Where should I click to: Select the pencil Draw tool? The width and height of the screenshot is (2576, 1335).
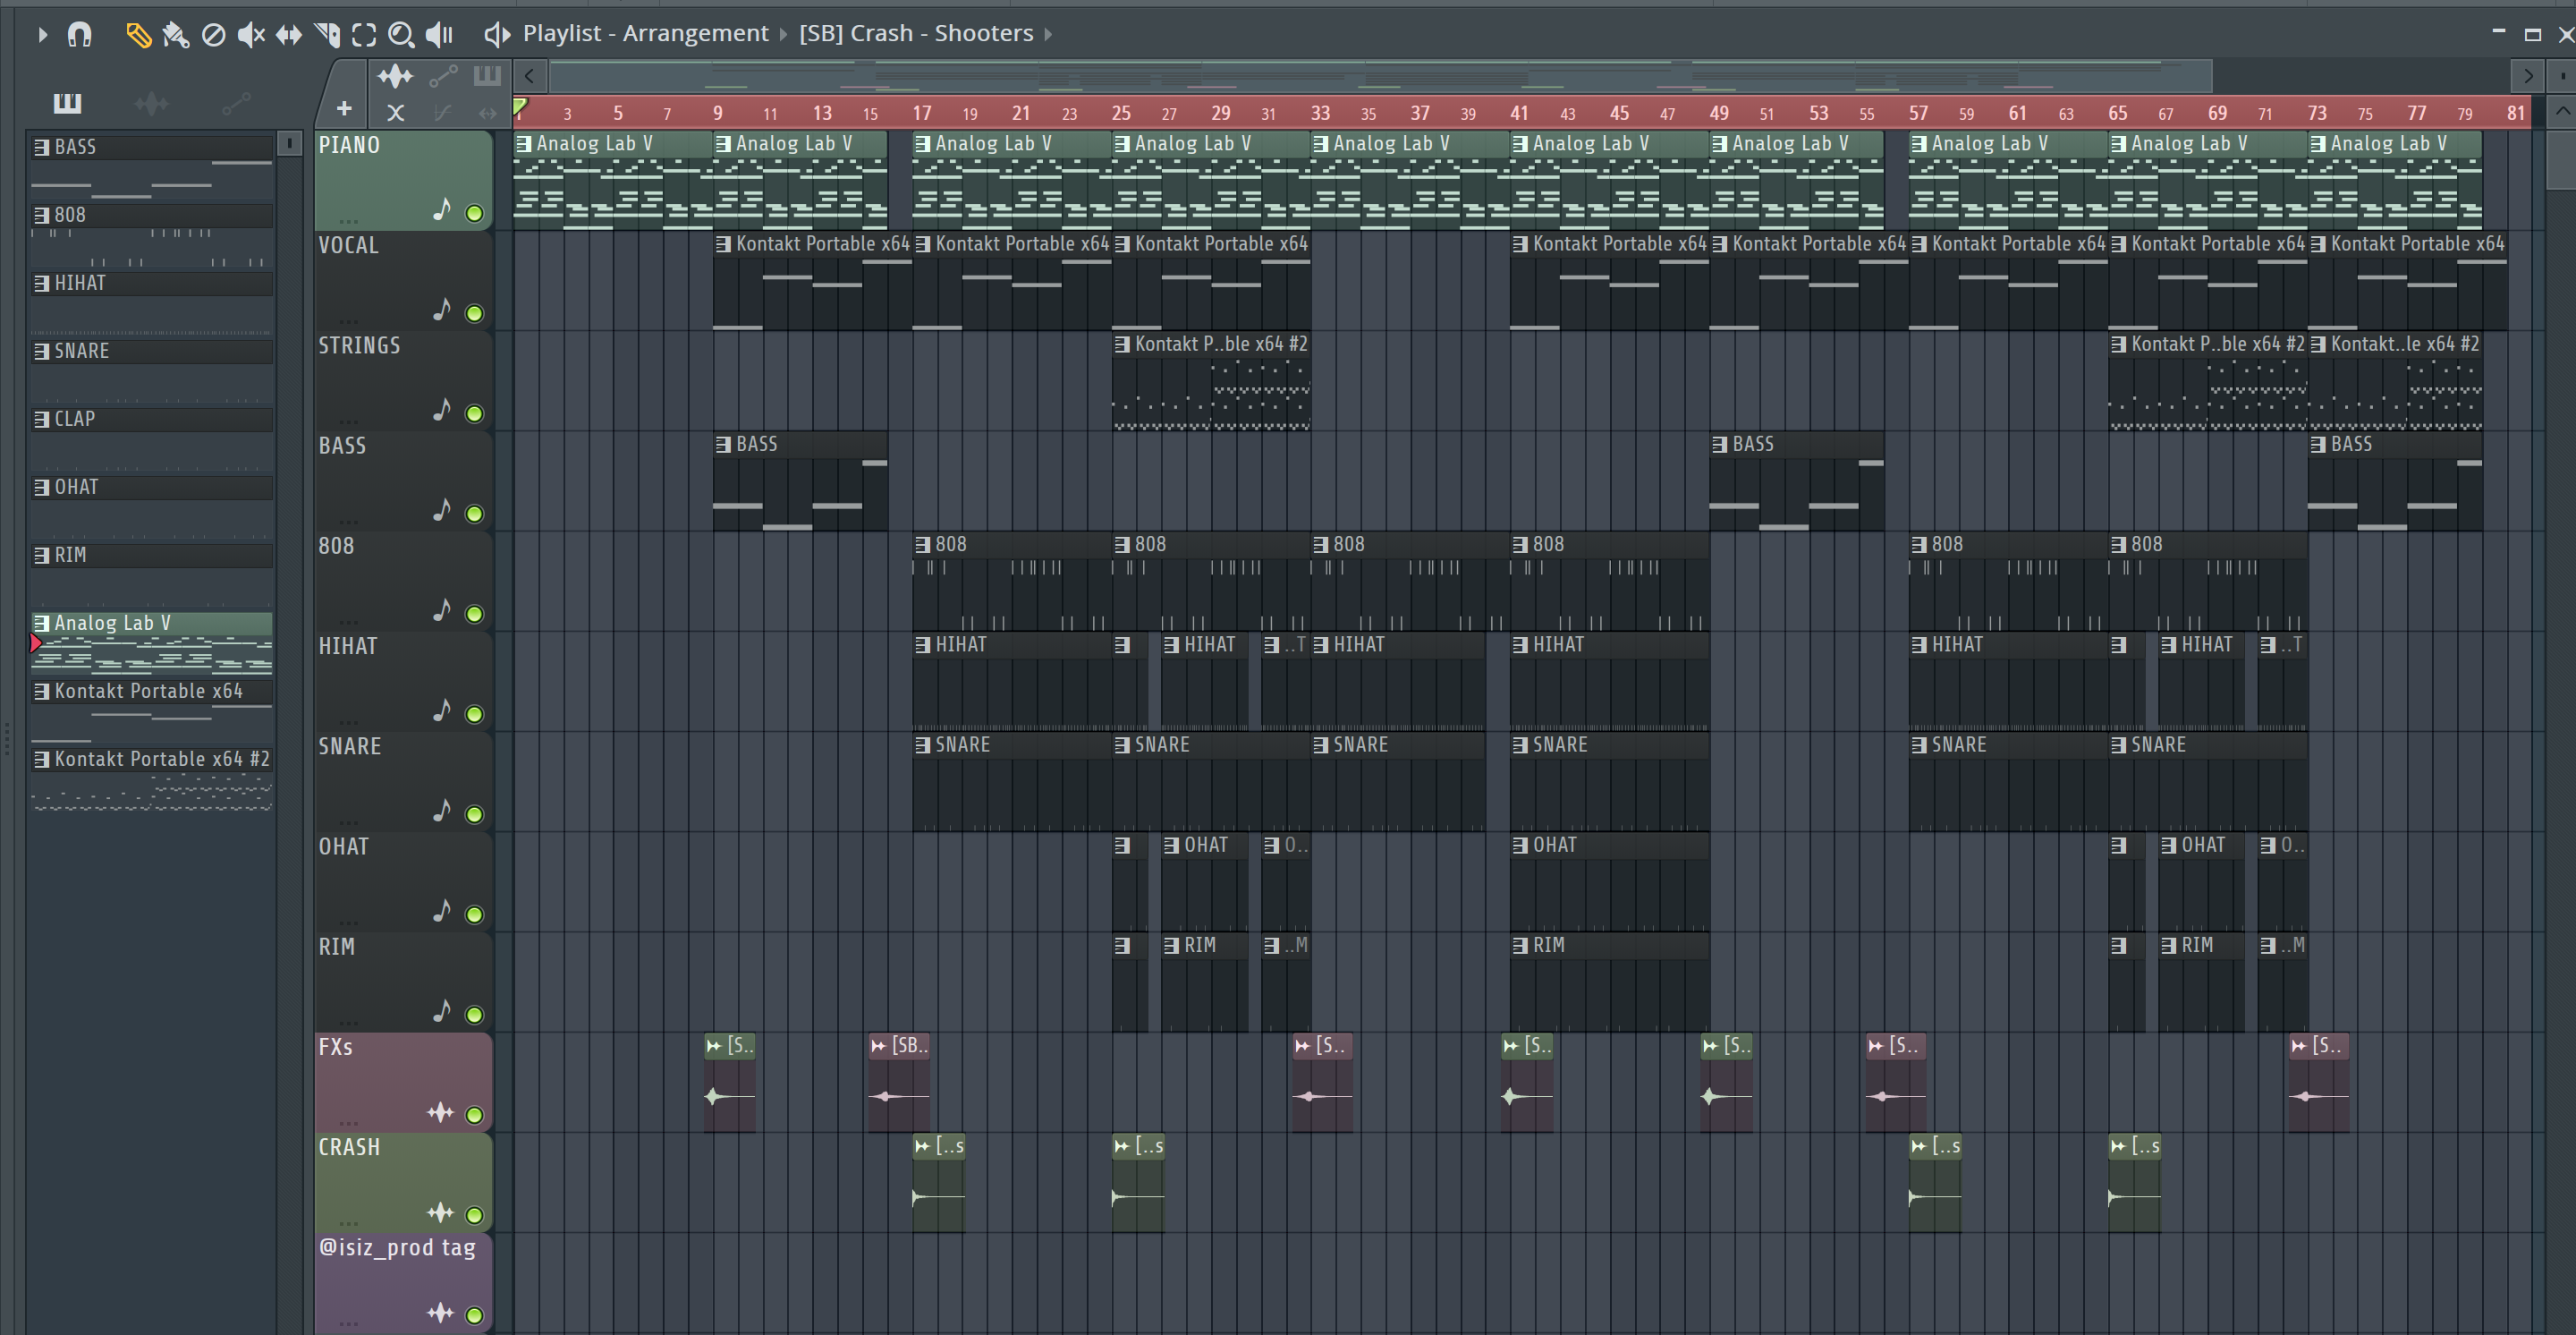pos(138,35)
